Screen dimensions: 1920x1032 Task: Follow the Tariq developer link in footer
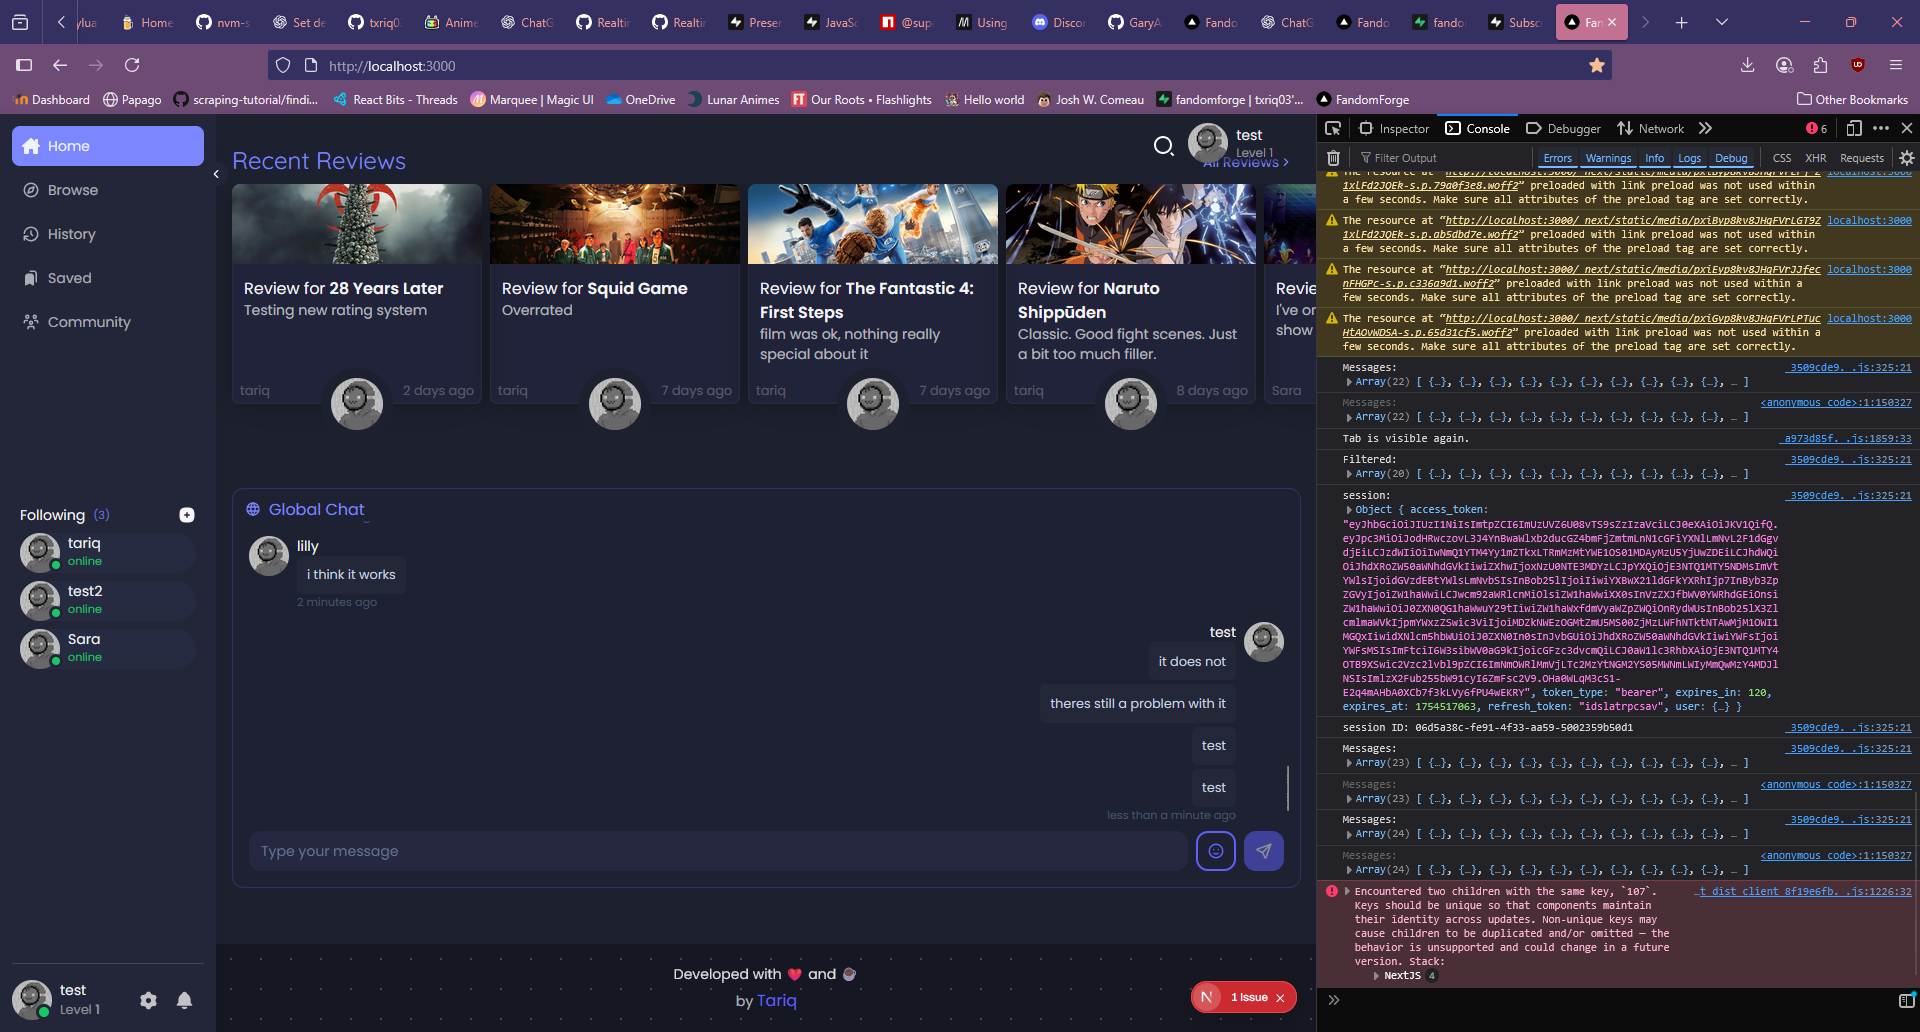coord(777,1000)
